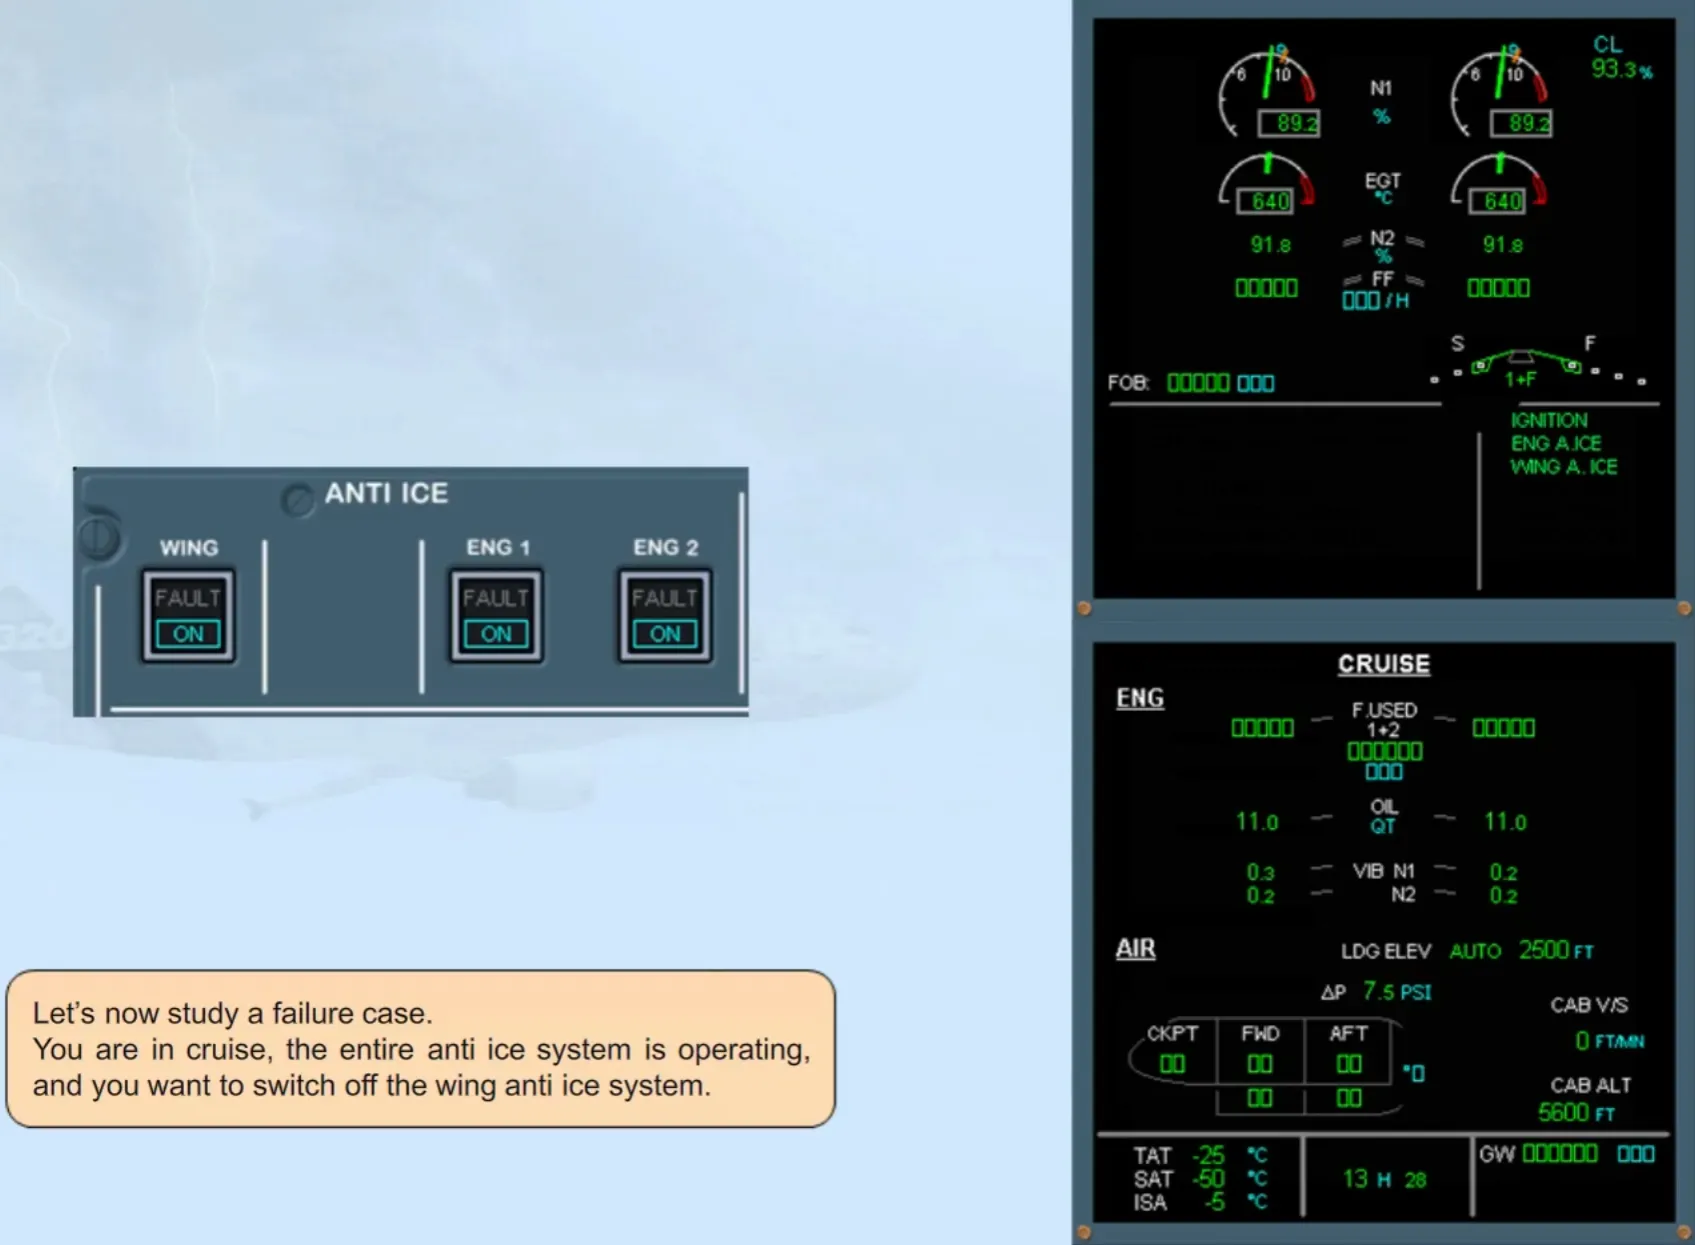
Task: Toggle the ENG 2 anti ice pushbutton
Action: click(665, 616)
